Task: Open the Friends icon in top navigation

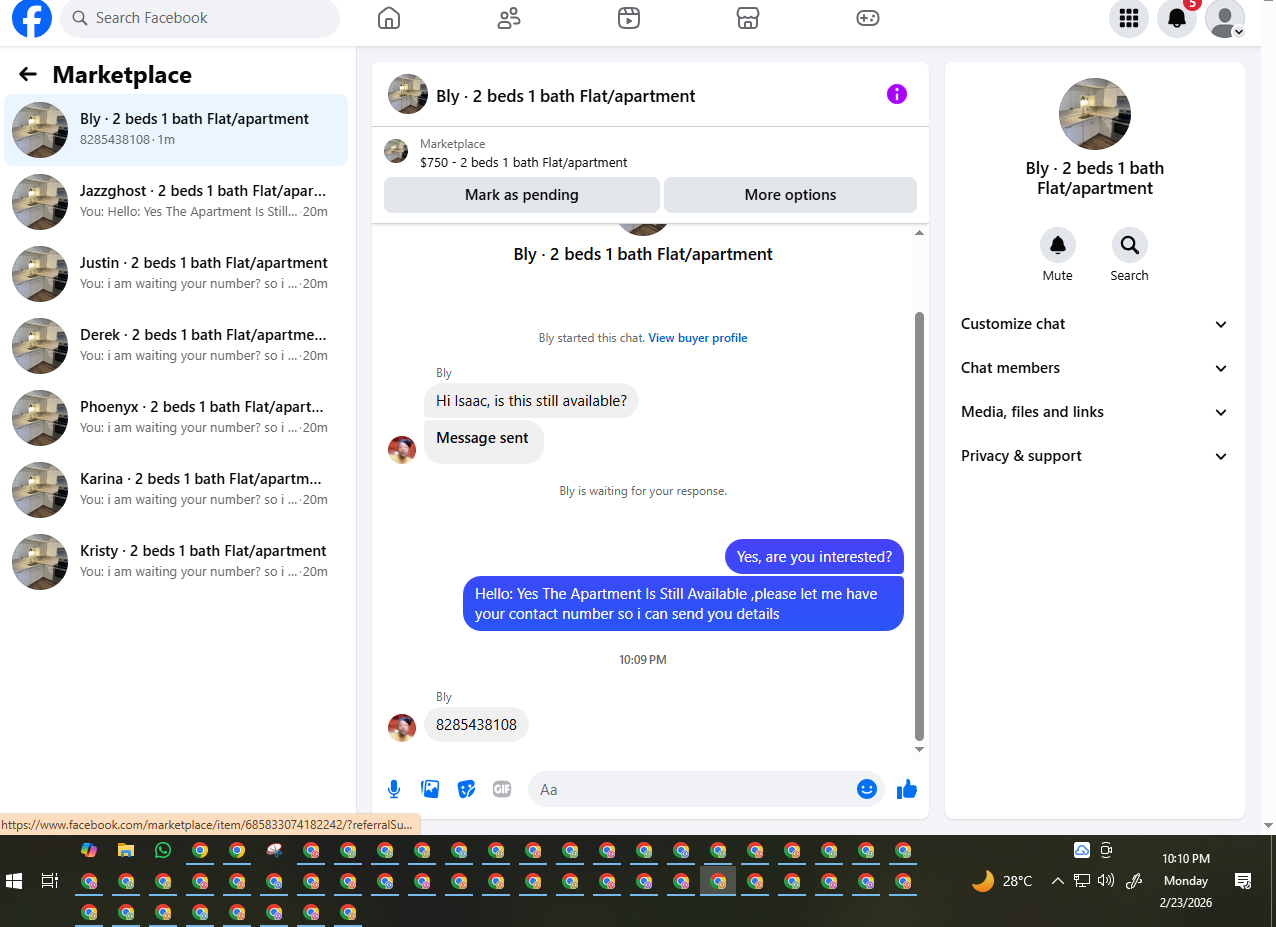Action: click(509, 18)
